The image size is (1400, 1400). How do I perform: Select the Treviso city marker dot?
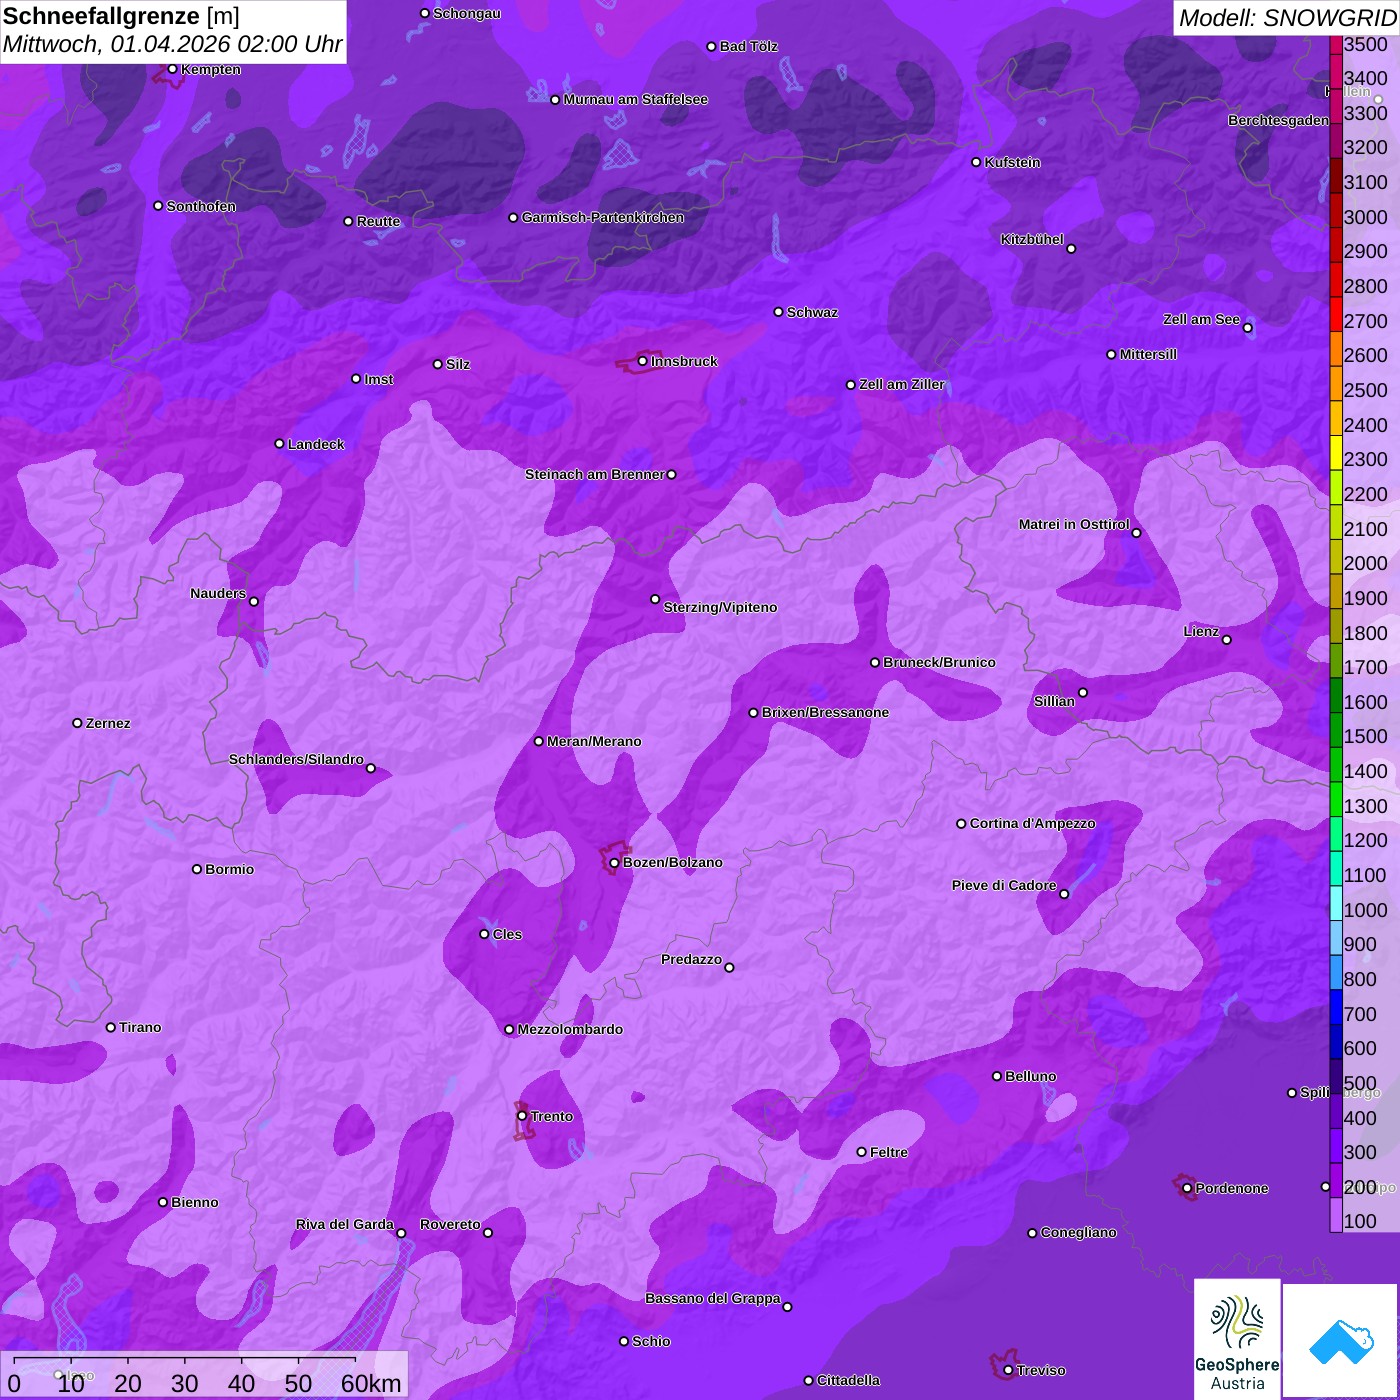click(1008, 1370)
